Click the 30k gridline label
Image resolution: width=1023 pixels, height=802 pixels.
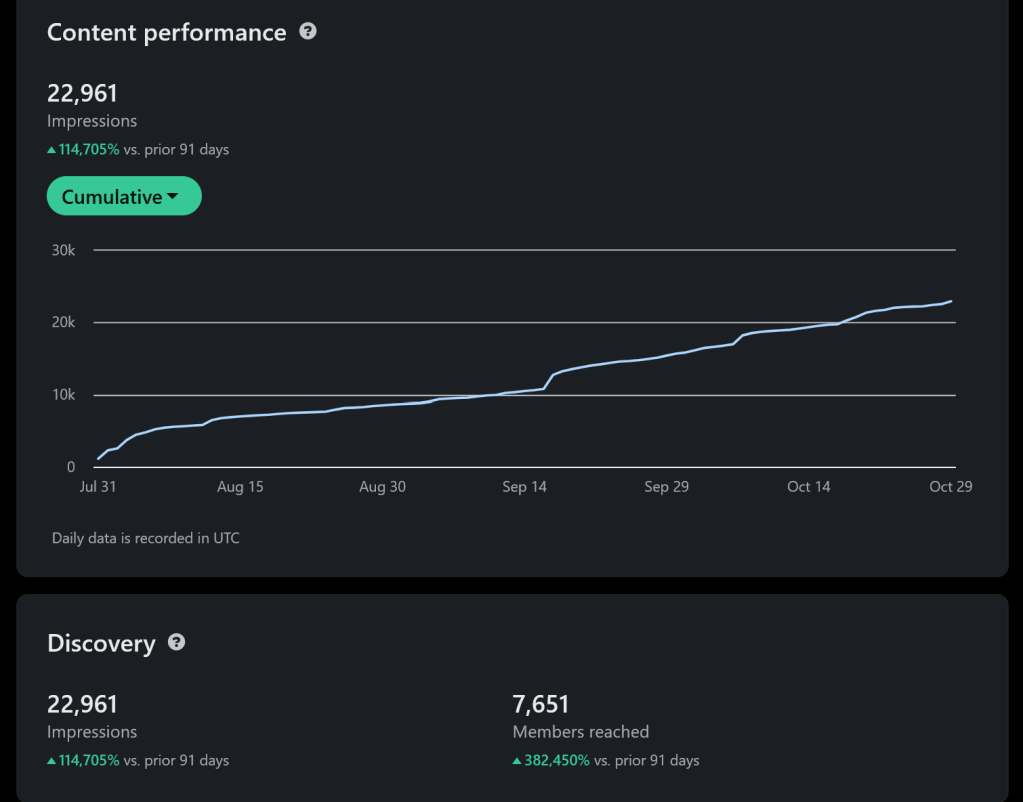(x=63, y=250)
